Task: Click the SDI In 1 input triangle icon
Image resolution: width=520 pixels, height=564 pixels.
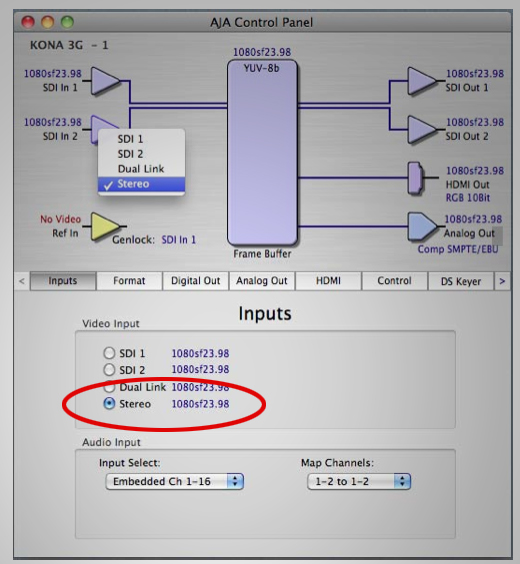Action: 104,81
